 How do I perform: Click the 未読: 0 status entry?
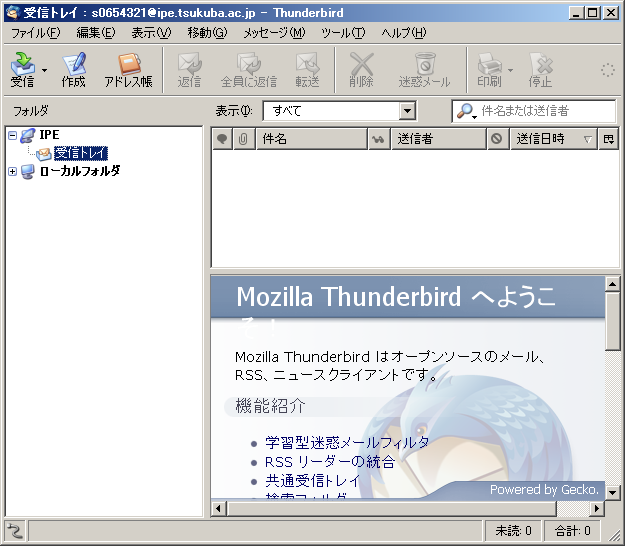click(513, 531)
